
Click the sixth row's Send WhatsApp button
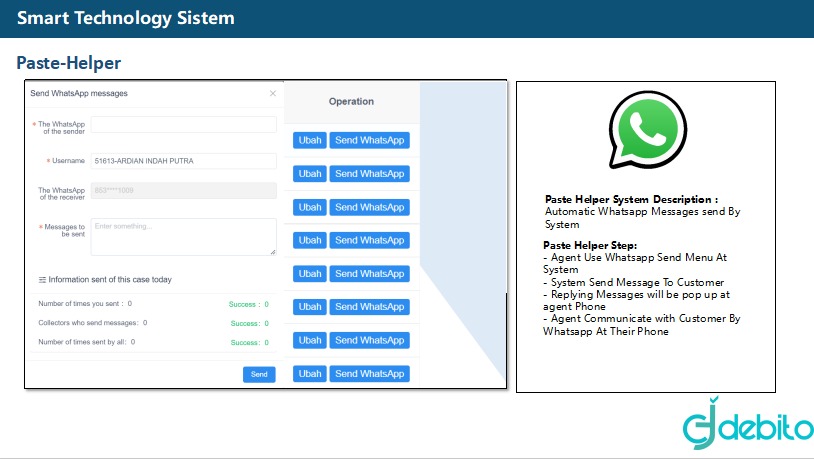point(370,307)
